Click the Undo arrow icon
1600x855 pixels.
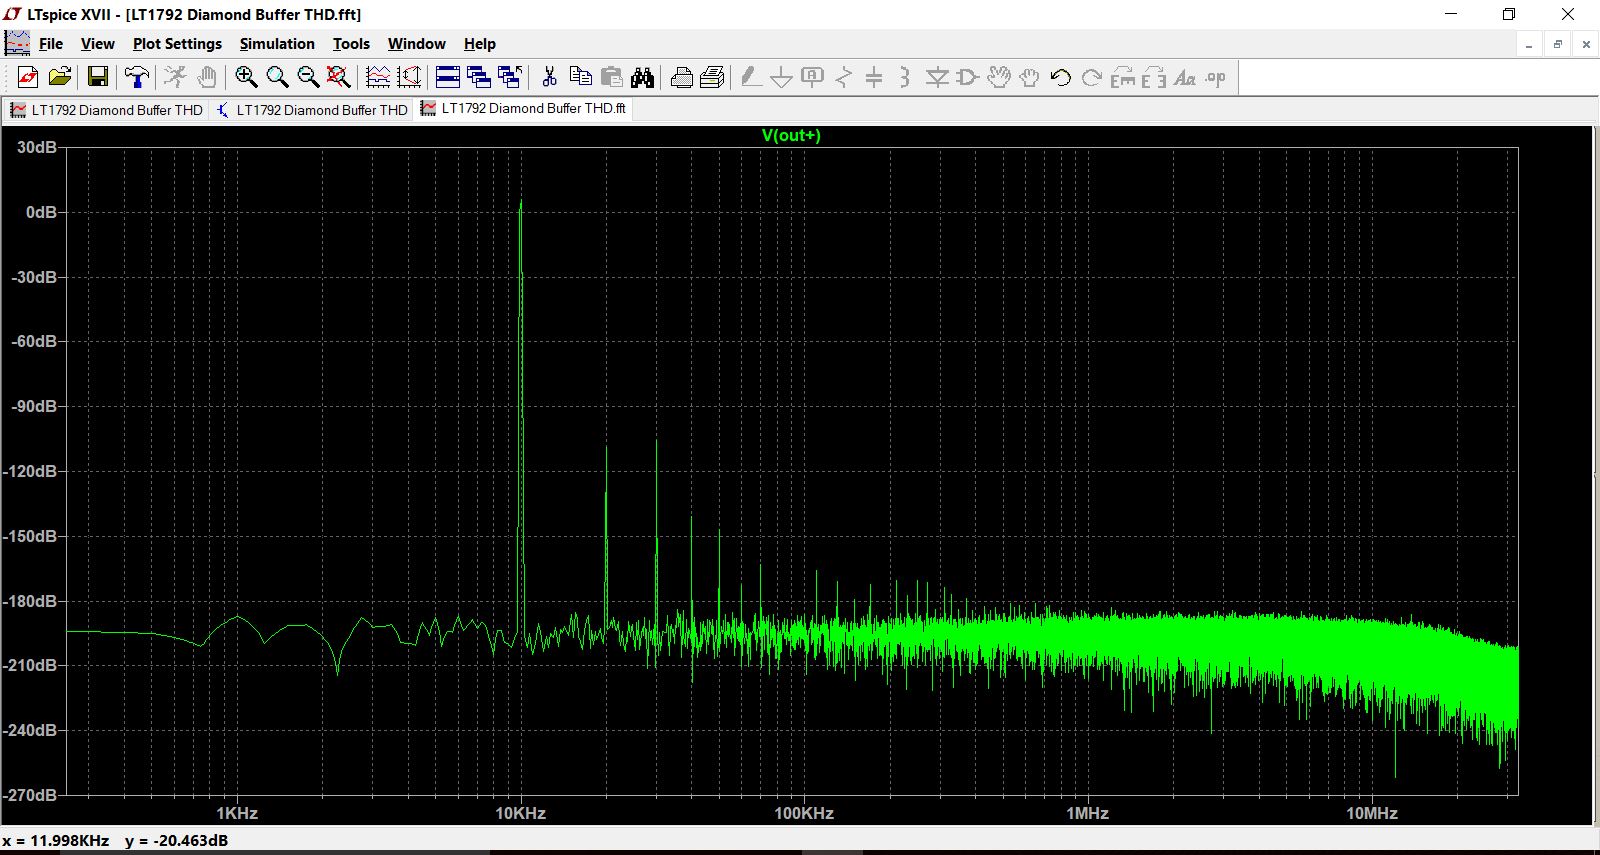click(x=1061, y=77)
